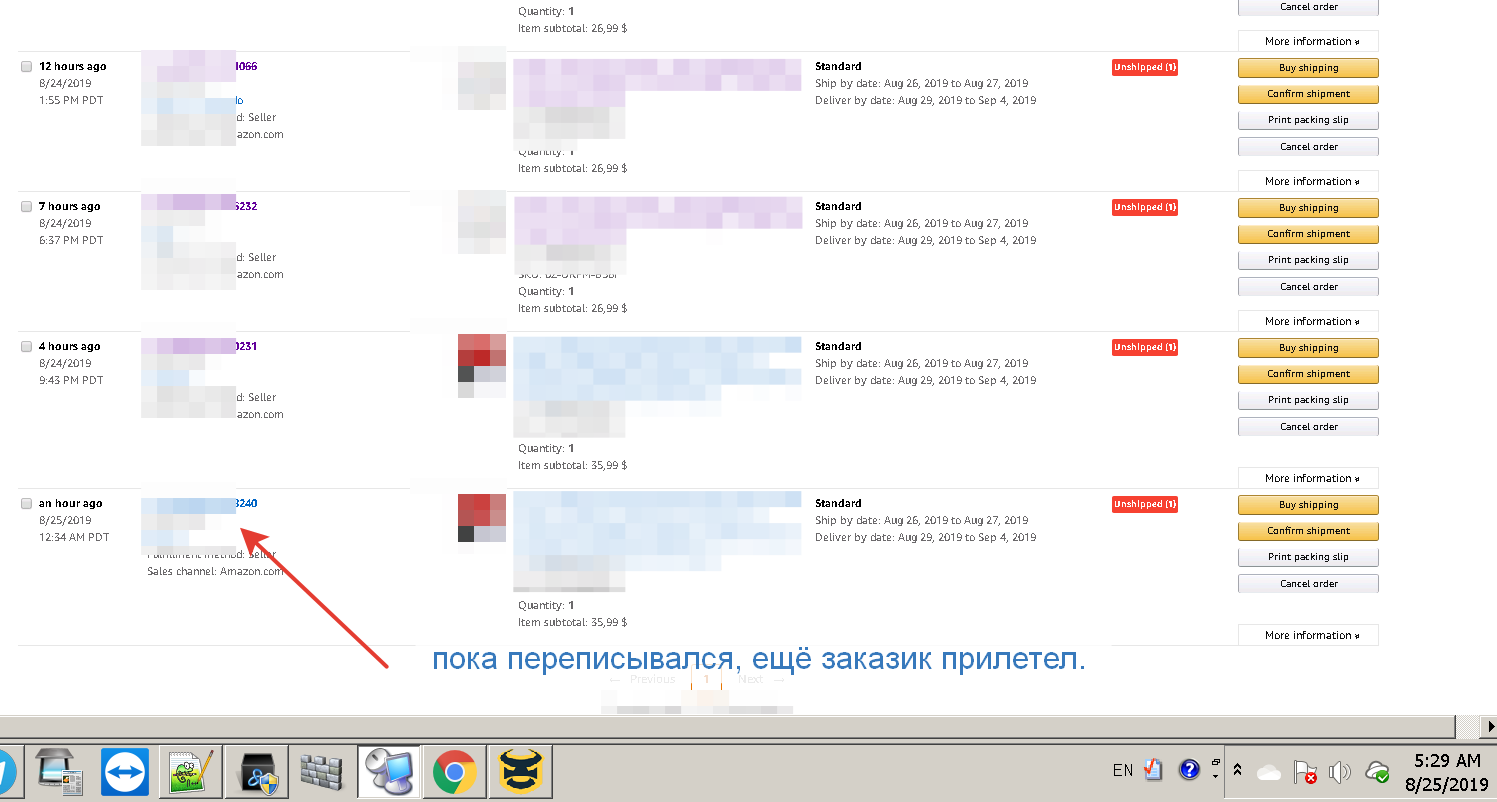The width and height of the screenshot is (1497, 802).
Task: Expand More information for the 4-hours-ago order
Action: pos(1308,478)
